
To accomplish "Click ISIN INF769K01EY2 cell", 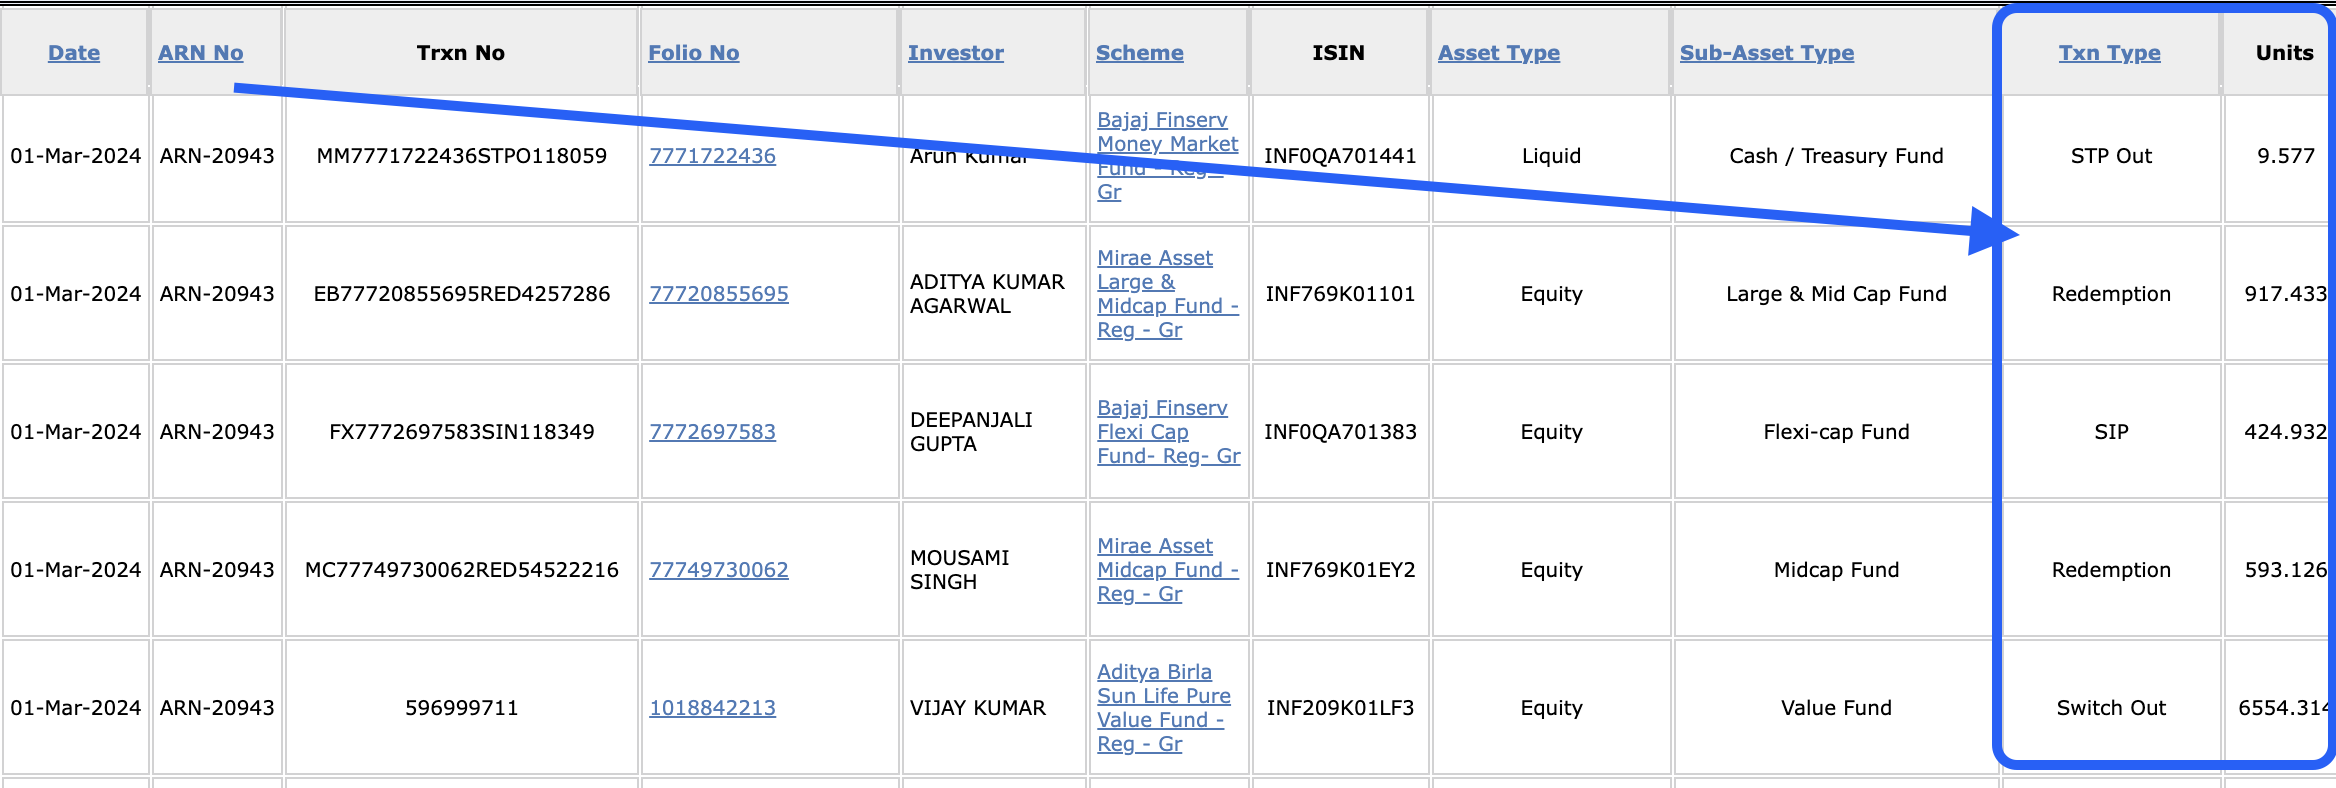I will point(1340,570).
